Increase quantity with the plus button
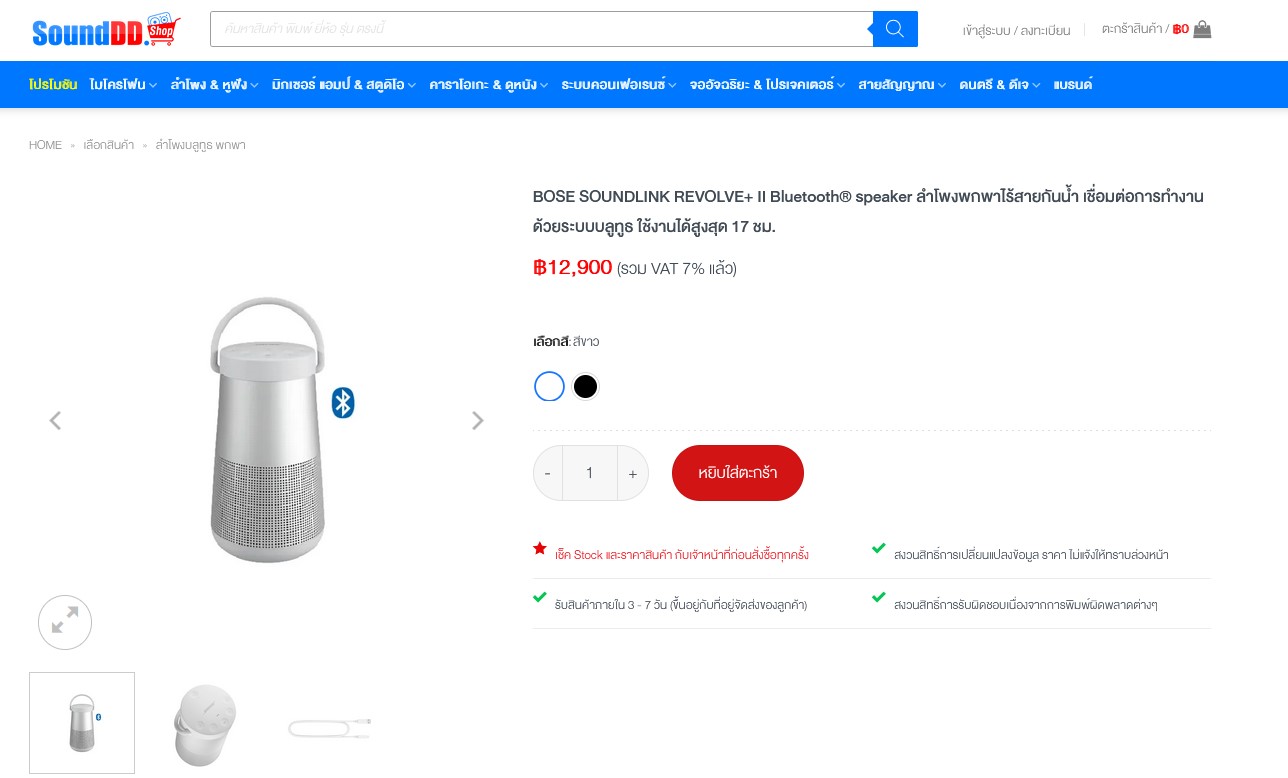The image size is (1288, 778). tap(633, 473)
